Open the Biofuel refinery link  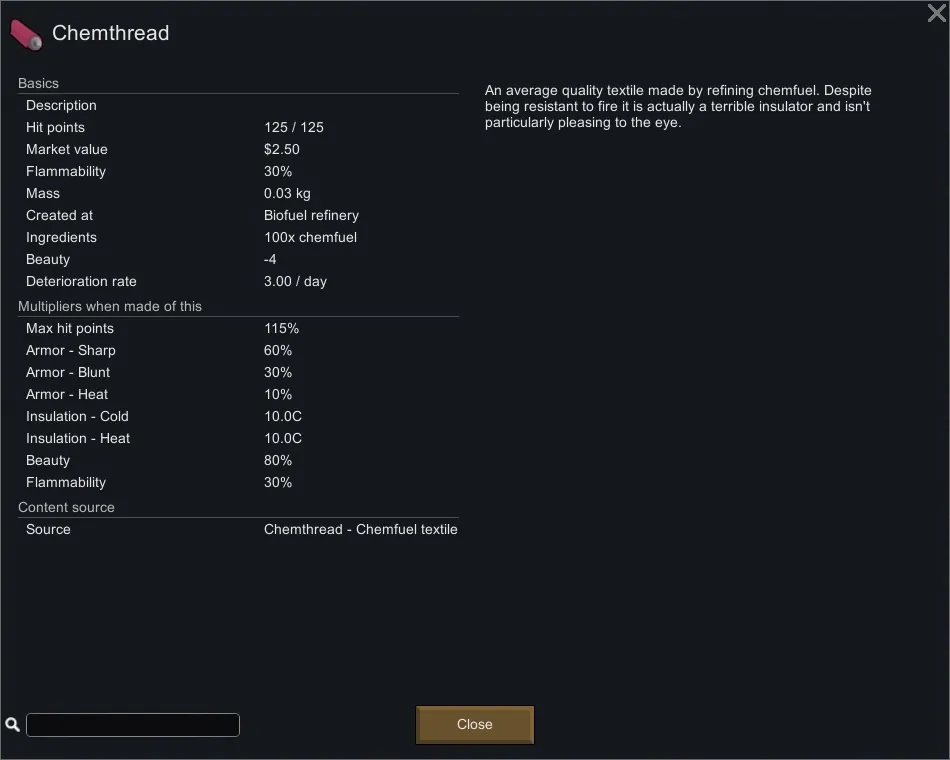311,215
